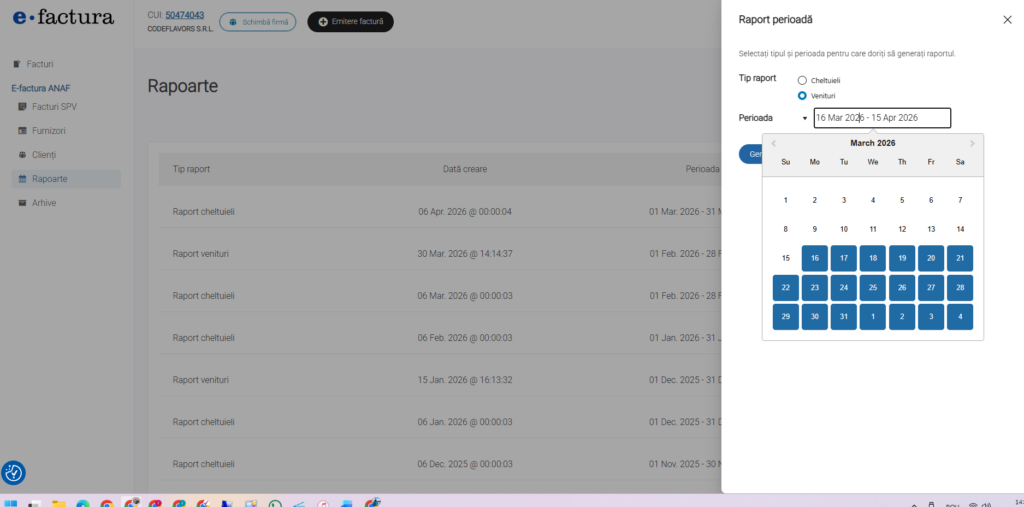Viewport: 1024px width, 507px height.
Task: Click the Clienți sidebar icon
Action: click(23, 155)
